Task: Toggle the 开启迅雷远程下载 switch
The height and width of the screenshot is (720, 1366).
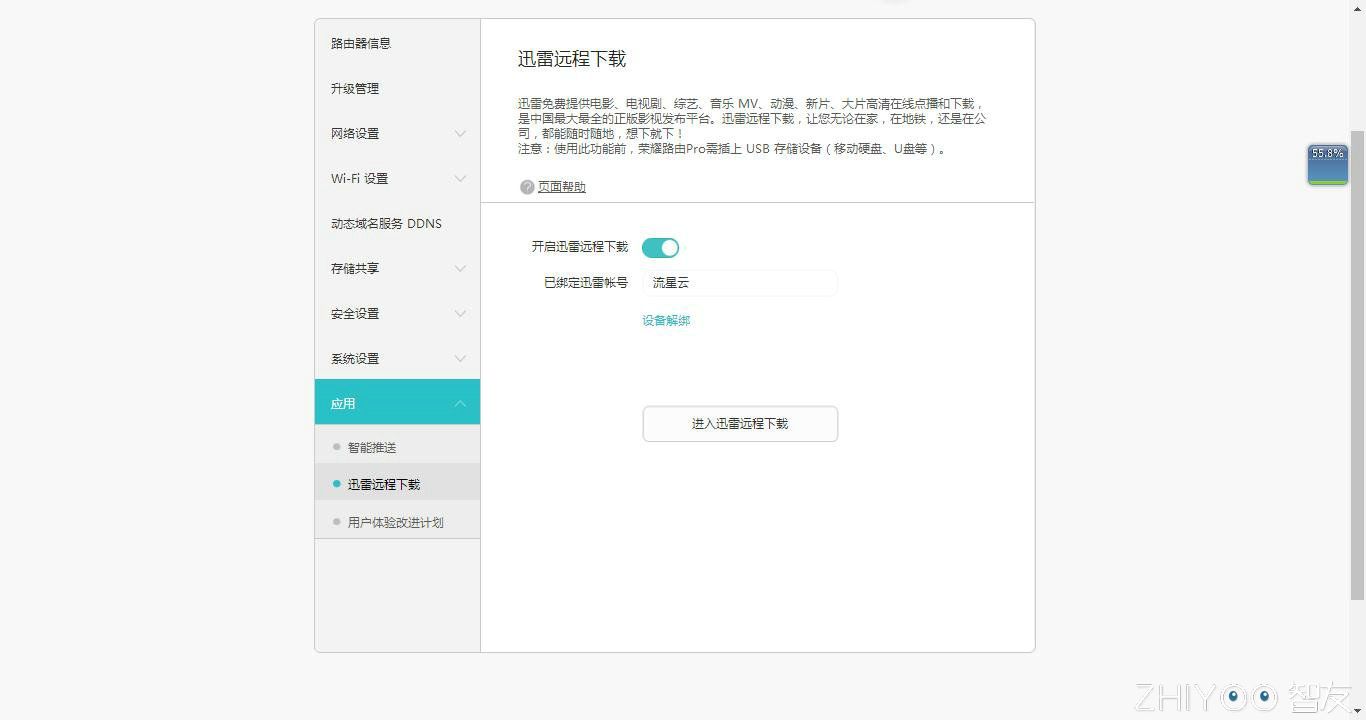Action: 660,248
